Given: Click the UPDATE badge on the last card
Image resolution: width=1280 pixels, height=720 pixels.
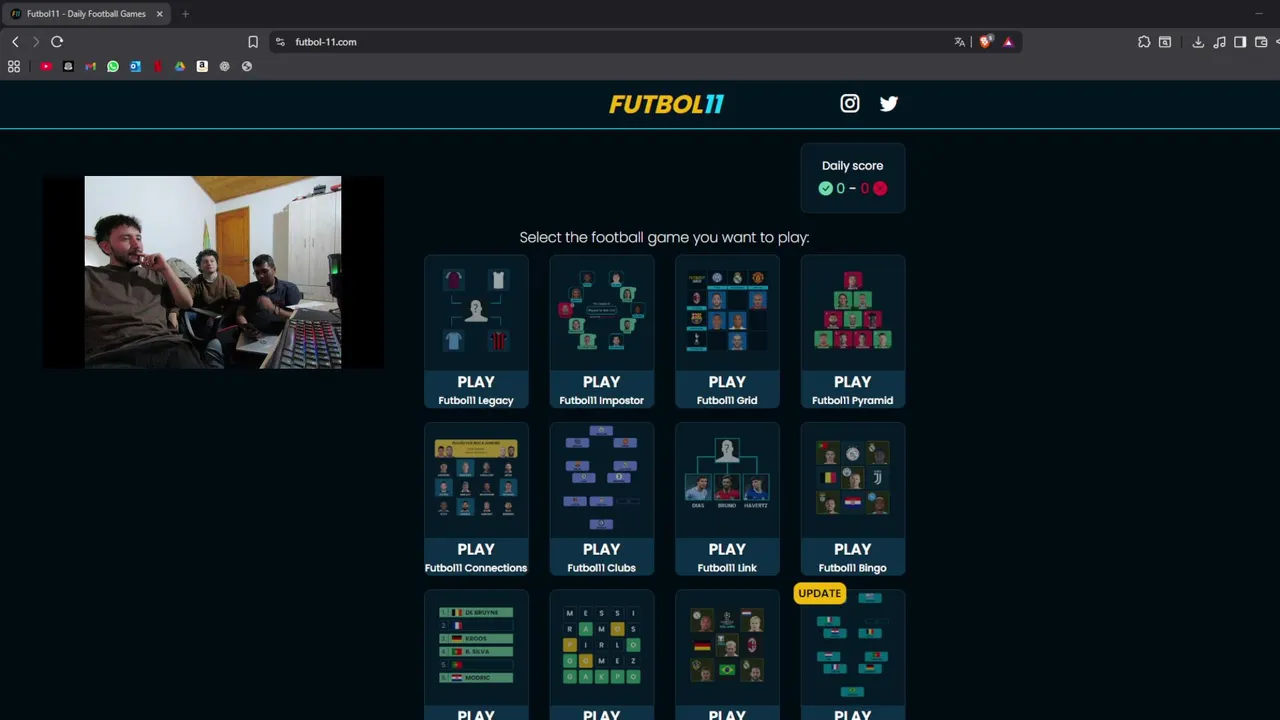Looking at the screenshot, I should (819, 593).
